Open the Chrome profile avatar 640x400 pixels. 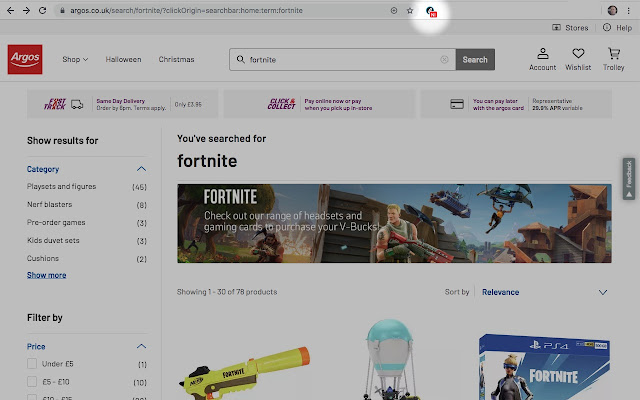click(612, 11)
